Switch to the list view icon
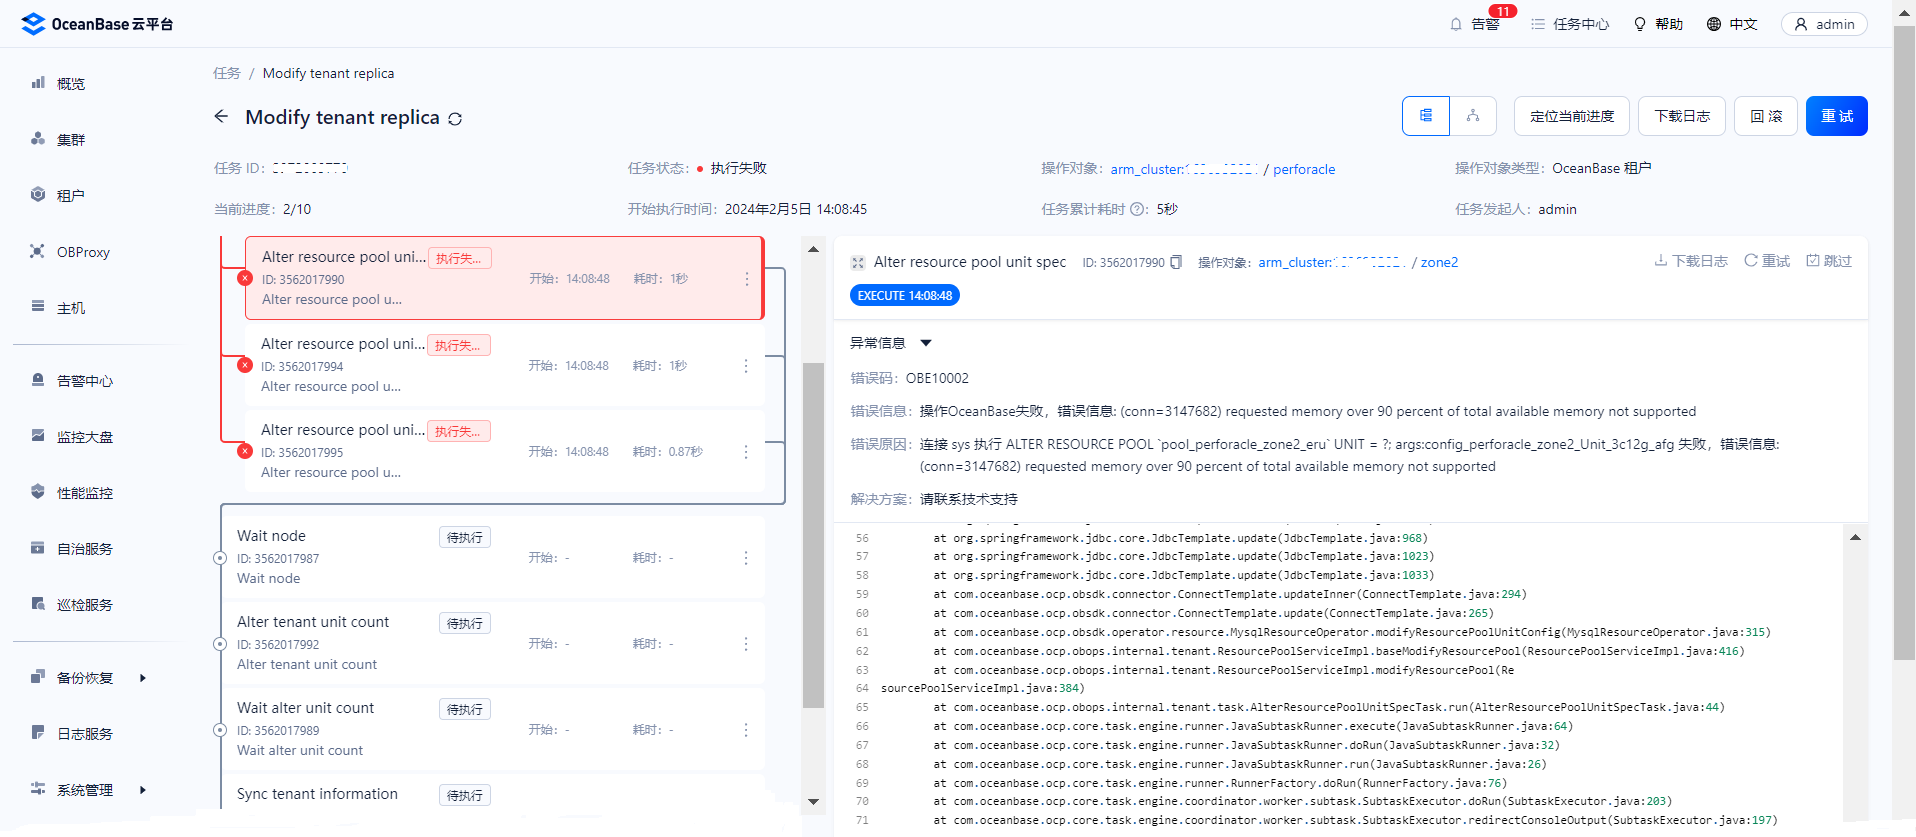Image resolution: width=1916 pixels, height=837 pixels. click(x=1426, y=116)
